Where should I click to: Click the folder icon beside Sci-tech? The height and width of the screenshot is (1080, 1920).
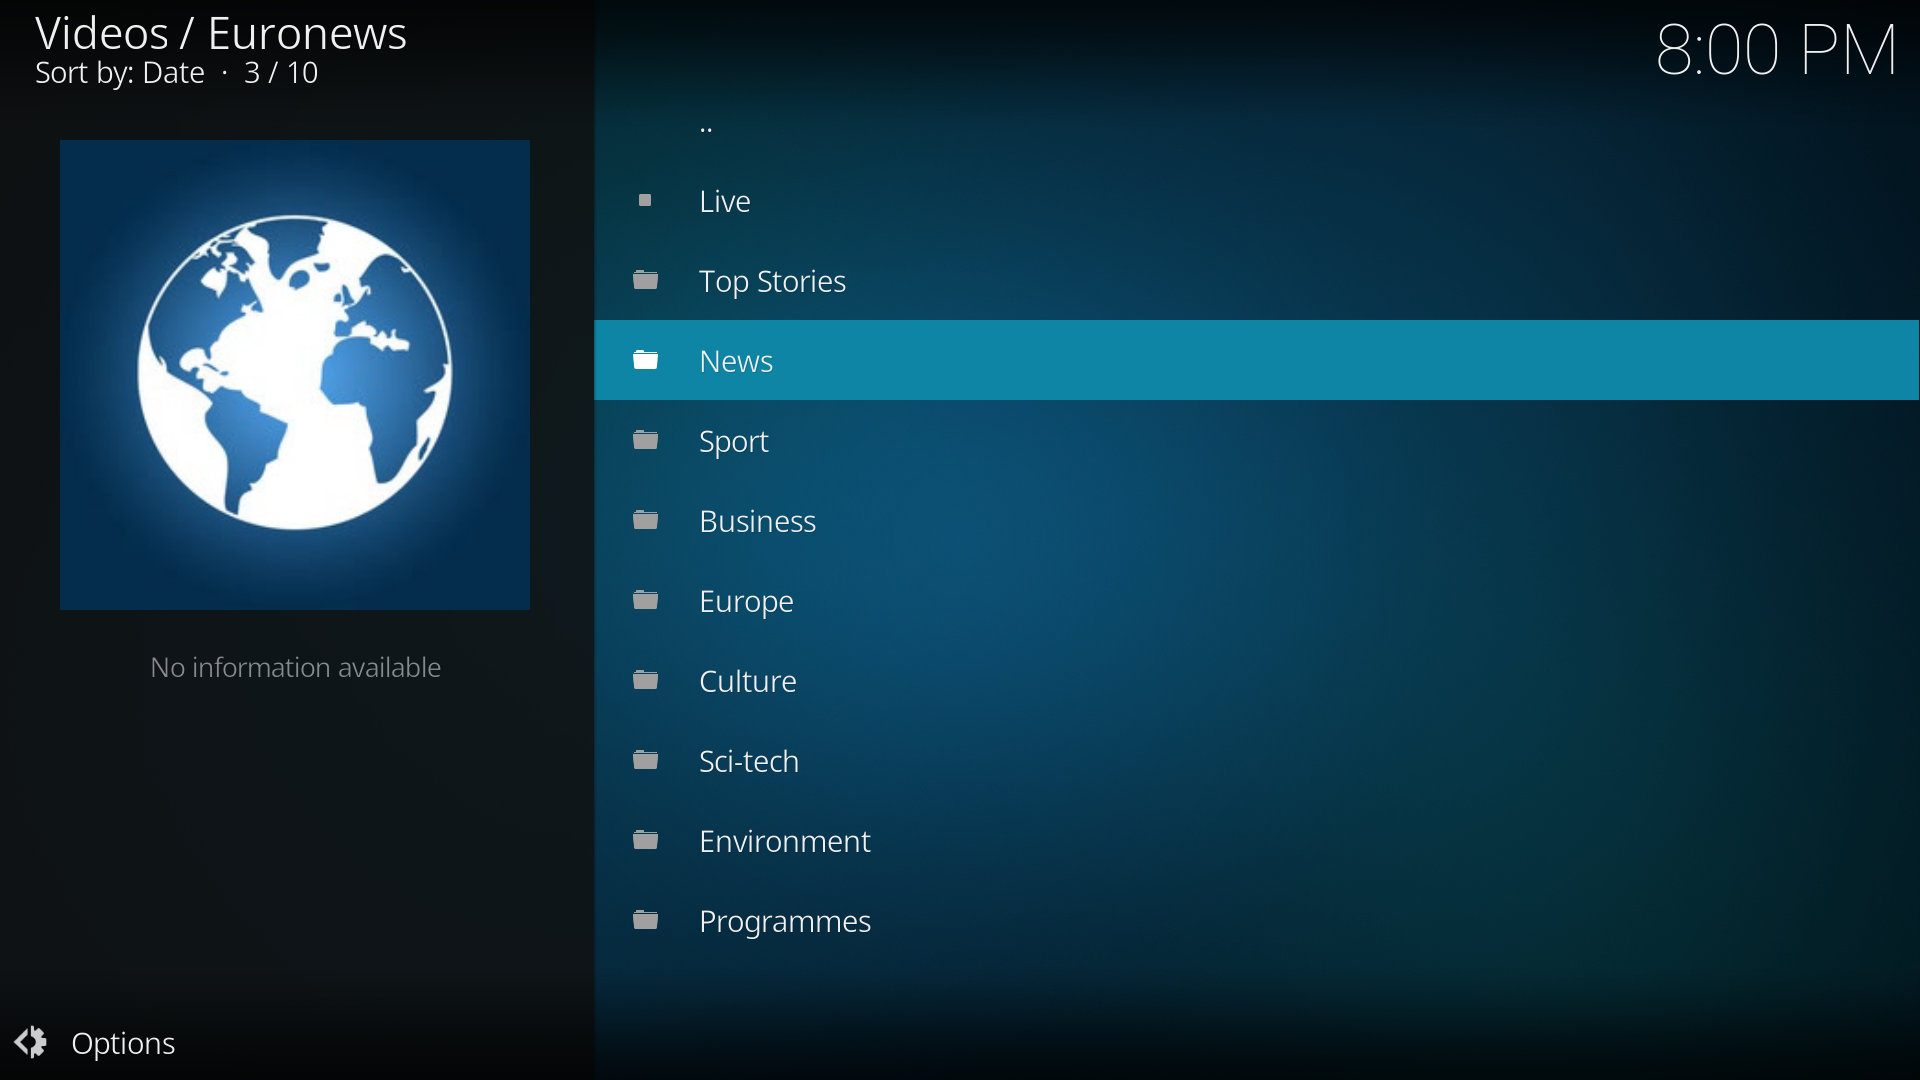tap(646, 761)
